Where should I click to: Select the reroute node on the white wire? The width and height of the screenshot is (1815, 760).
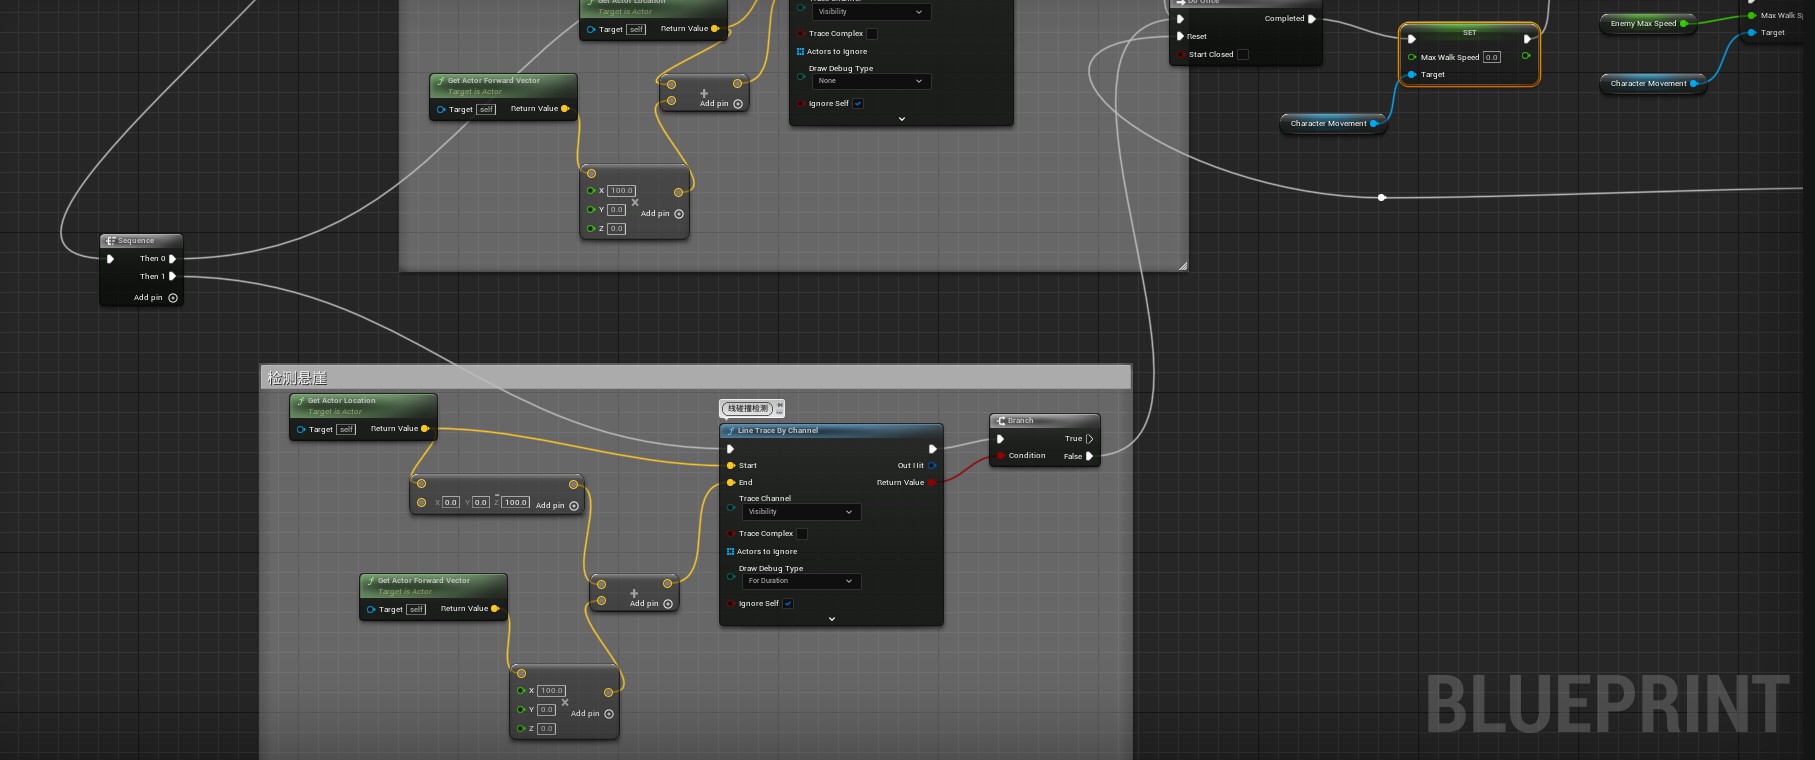(1382, 198)
